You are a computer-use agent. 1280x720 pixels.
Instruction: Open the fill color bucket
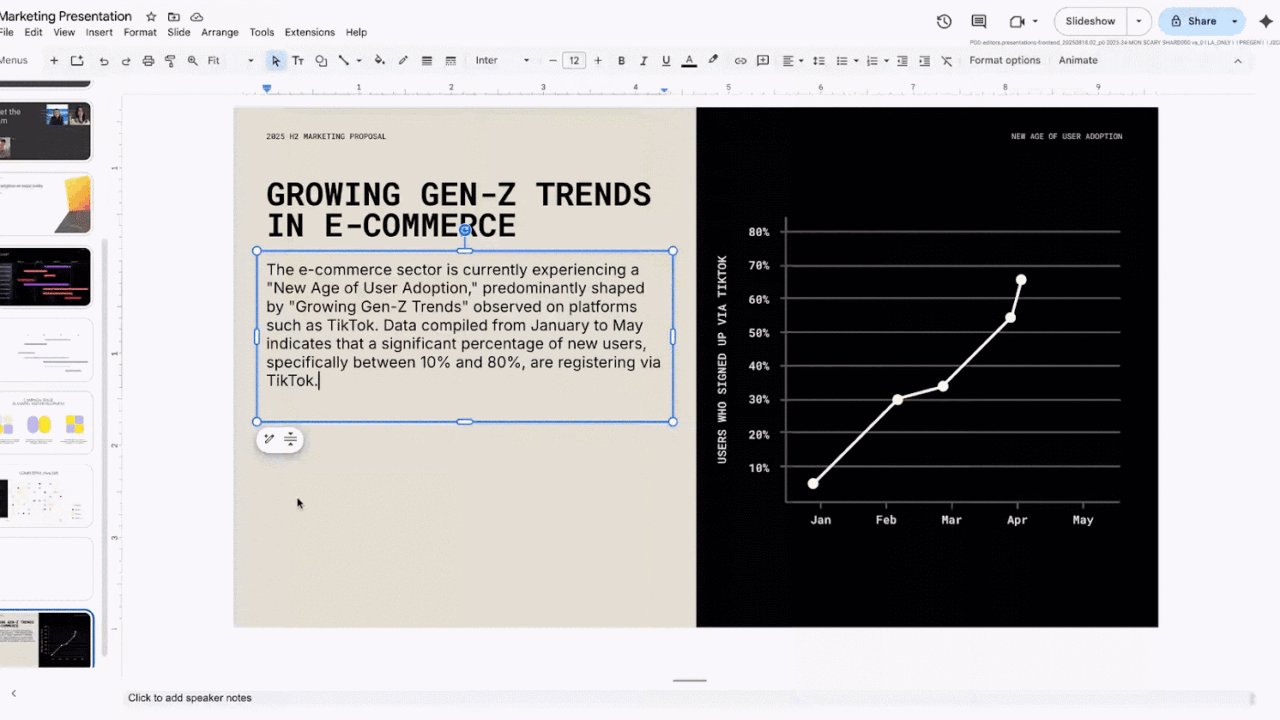point(380,61)
